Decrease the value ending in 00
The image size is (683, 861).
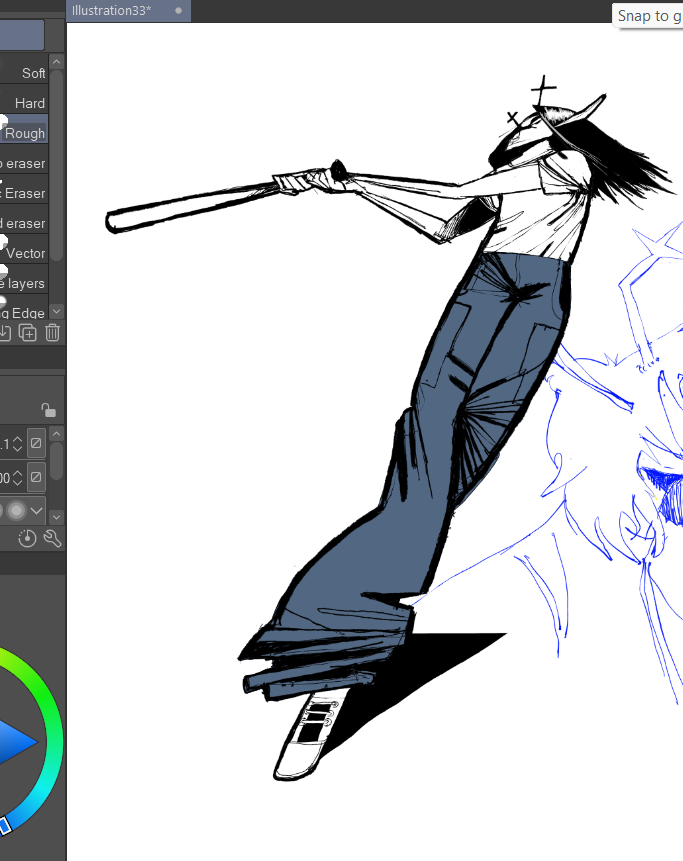click(18, 482)
